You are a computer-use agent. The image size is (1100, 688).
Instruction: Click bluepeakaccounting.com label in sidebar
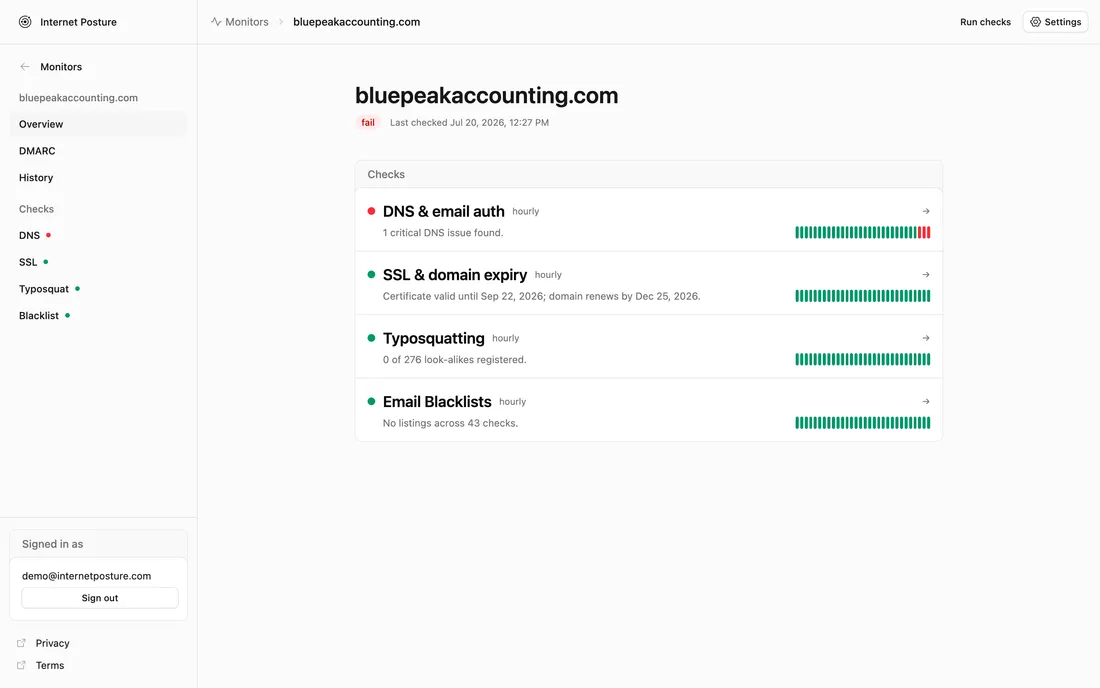pyautogui.click(x=79, y=97)
